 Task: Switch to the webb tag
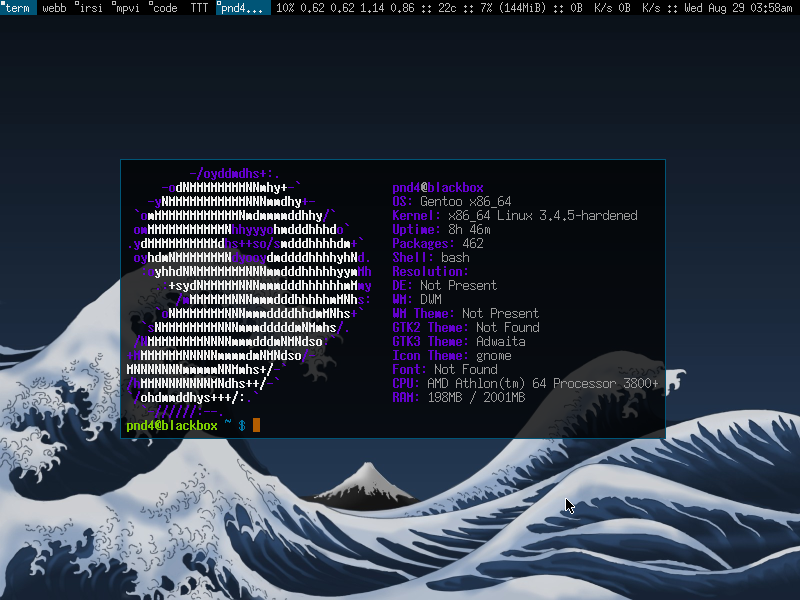click(54, 8)
